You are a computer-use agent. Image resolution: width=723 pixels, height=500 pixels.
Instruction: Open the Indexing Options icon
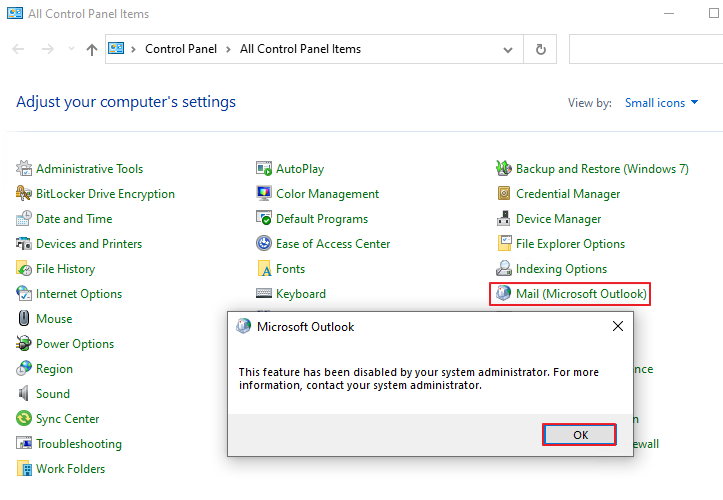pos(504,268)
